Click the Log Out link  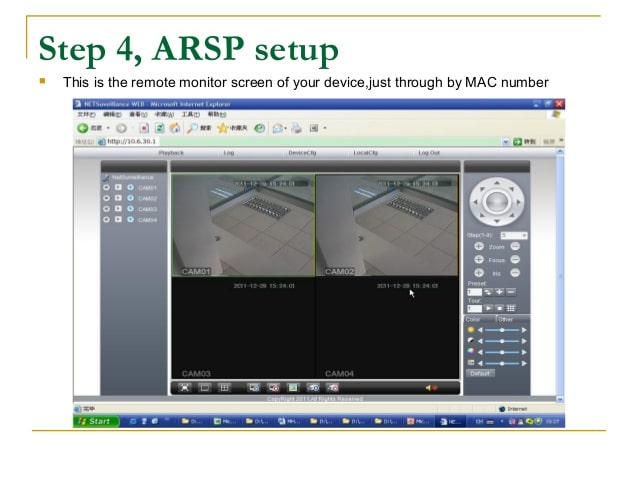click(x=429, y=152)
